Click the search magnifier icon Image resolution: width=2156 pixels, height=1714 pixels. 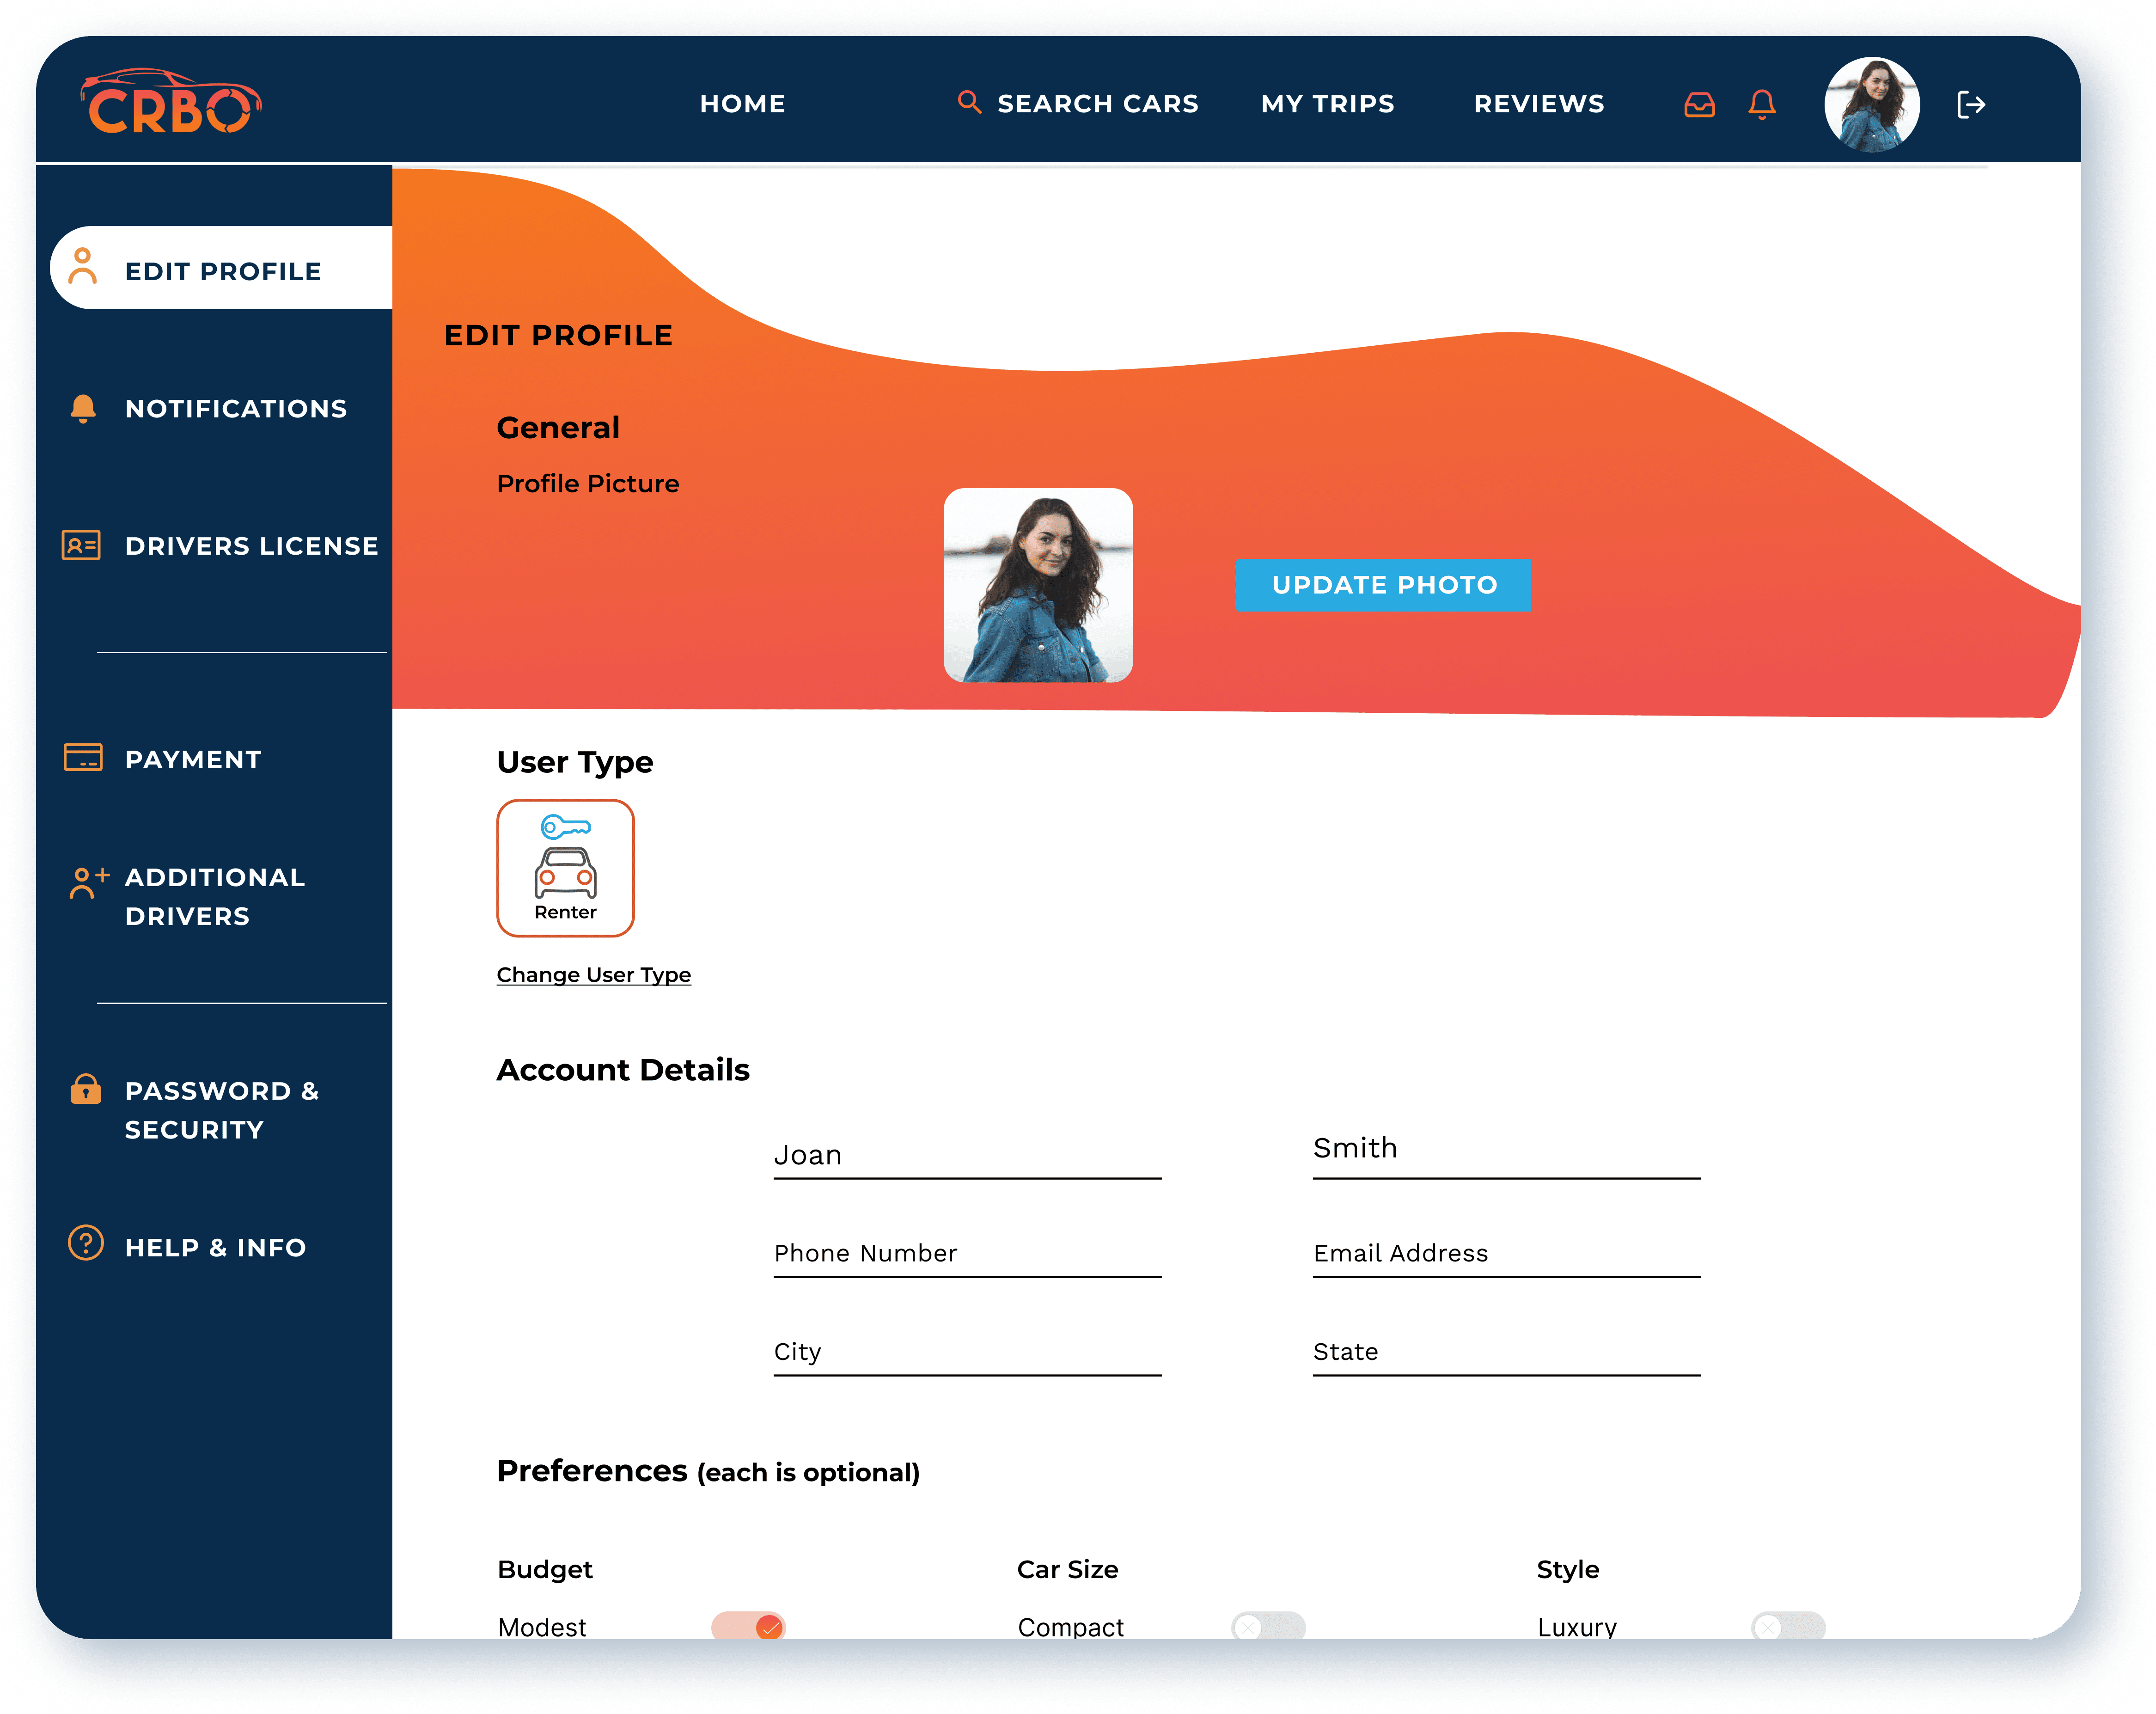968,102
